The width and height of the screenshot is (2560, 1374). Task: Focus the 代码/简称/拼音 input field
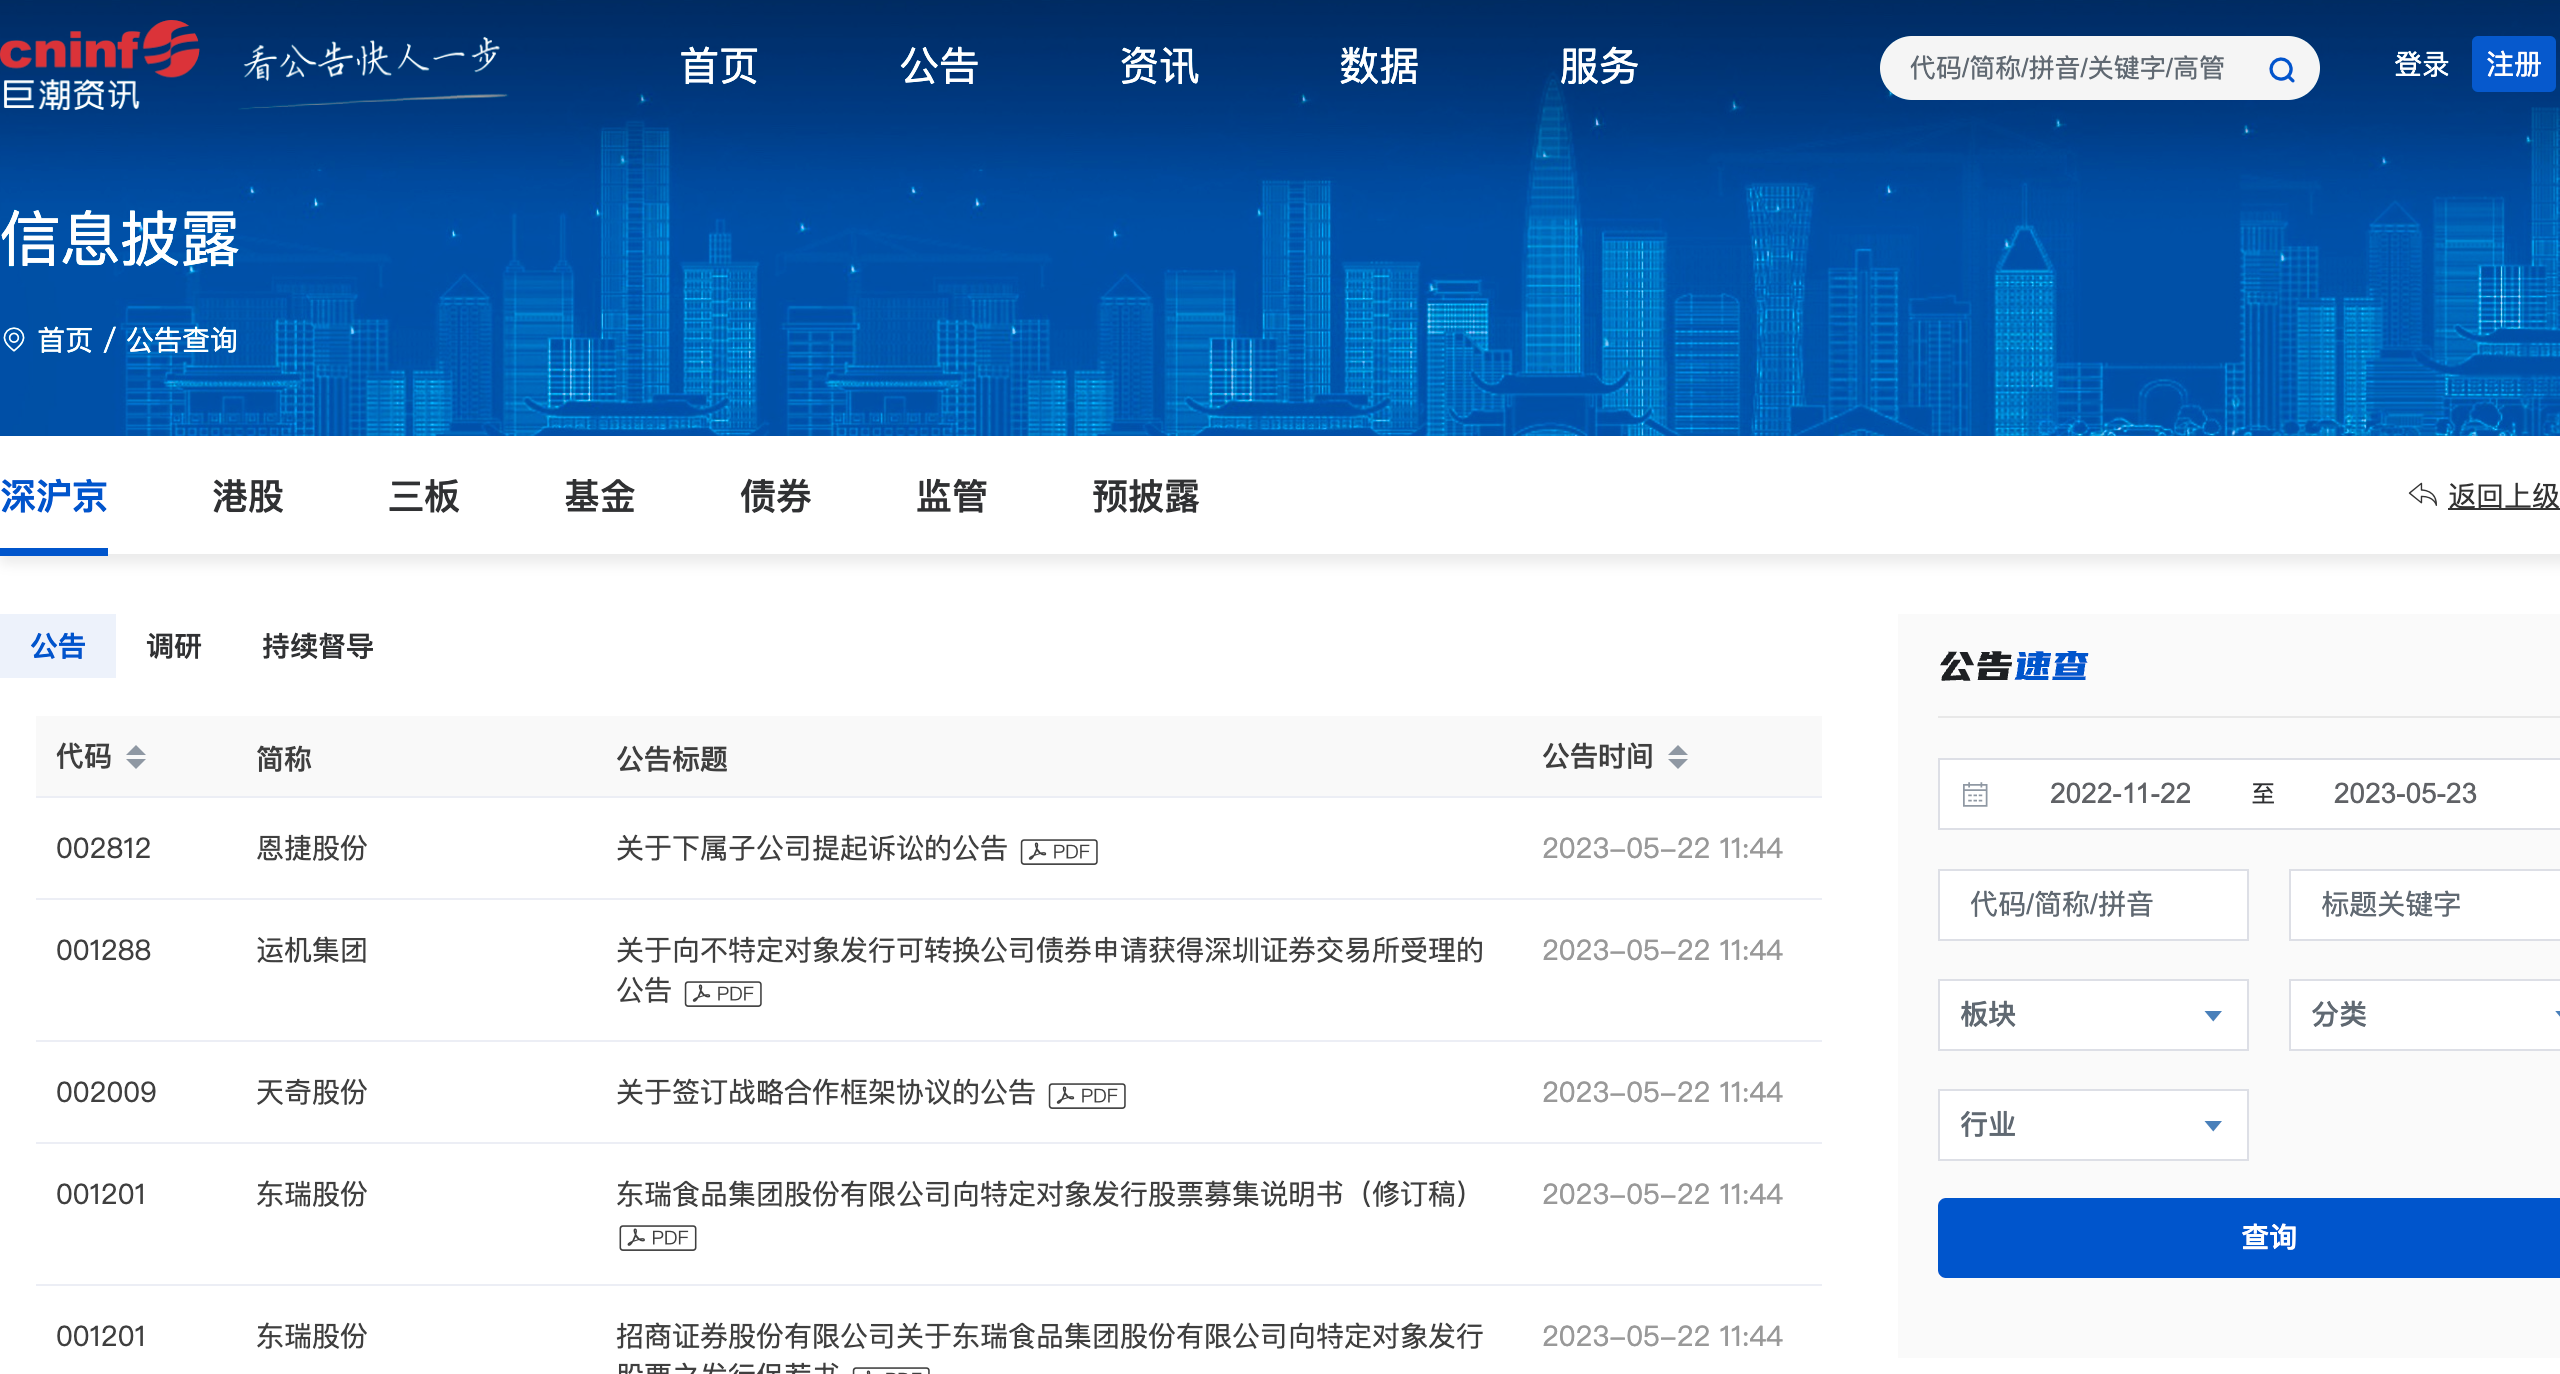click(2092, 904)
